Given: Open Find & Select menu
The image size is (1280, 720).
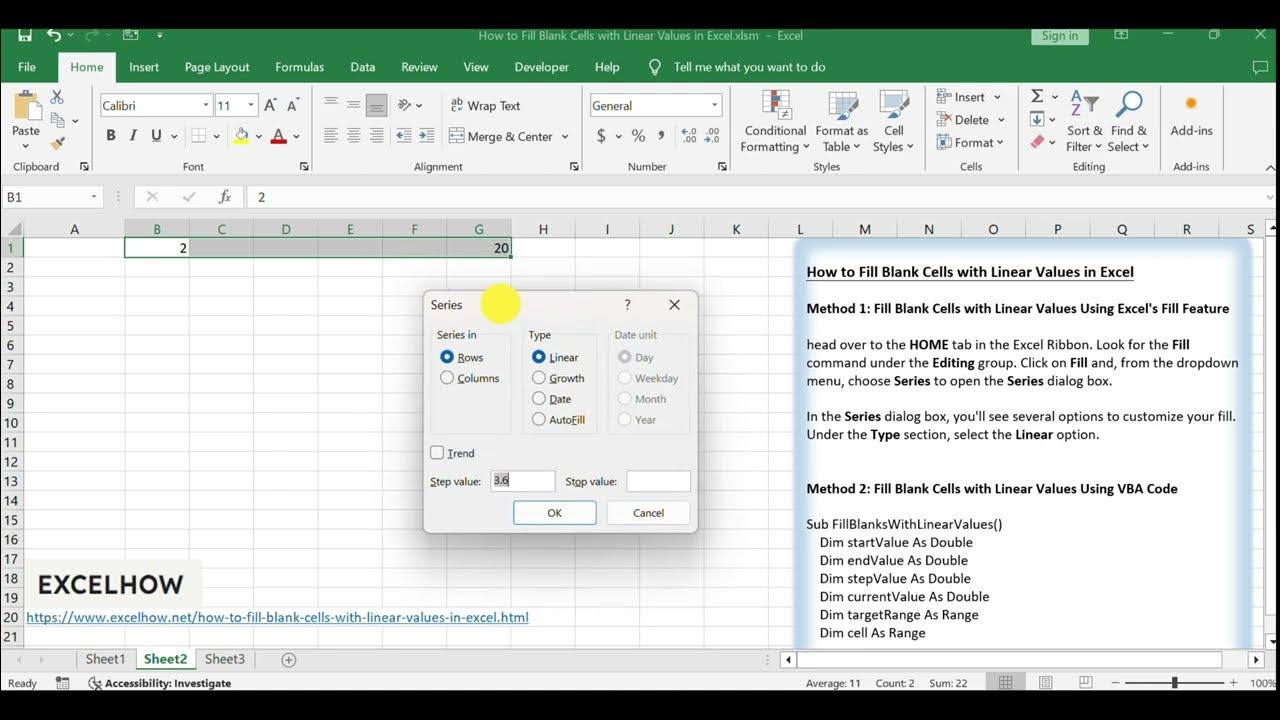Looking at the screenshot, I should [x=1129, y=122].
